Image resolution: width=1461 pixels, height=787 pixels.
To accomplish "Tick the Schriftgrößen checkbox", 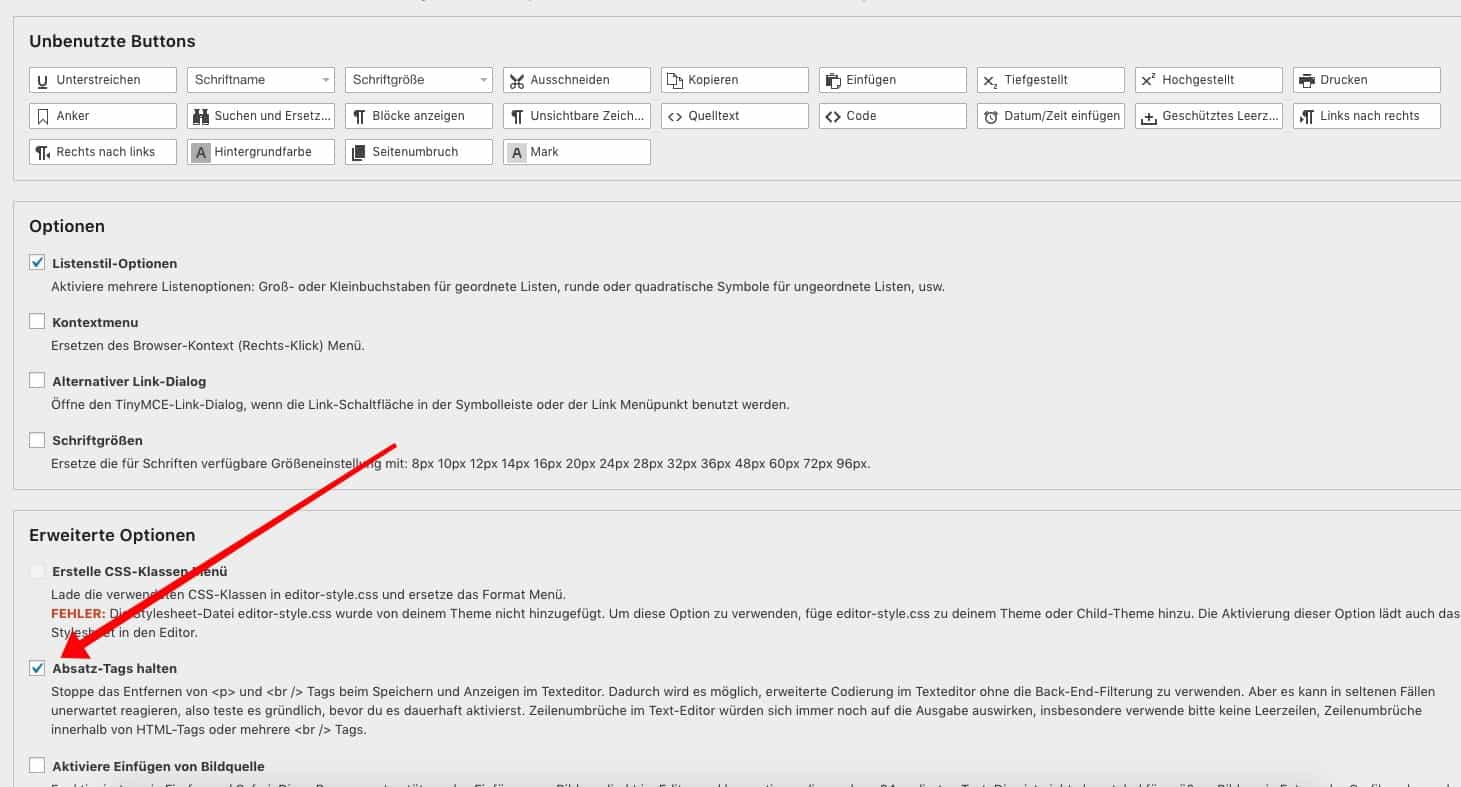I will tap(37, 440).
